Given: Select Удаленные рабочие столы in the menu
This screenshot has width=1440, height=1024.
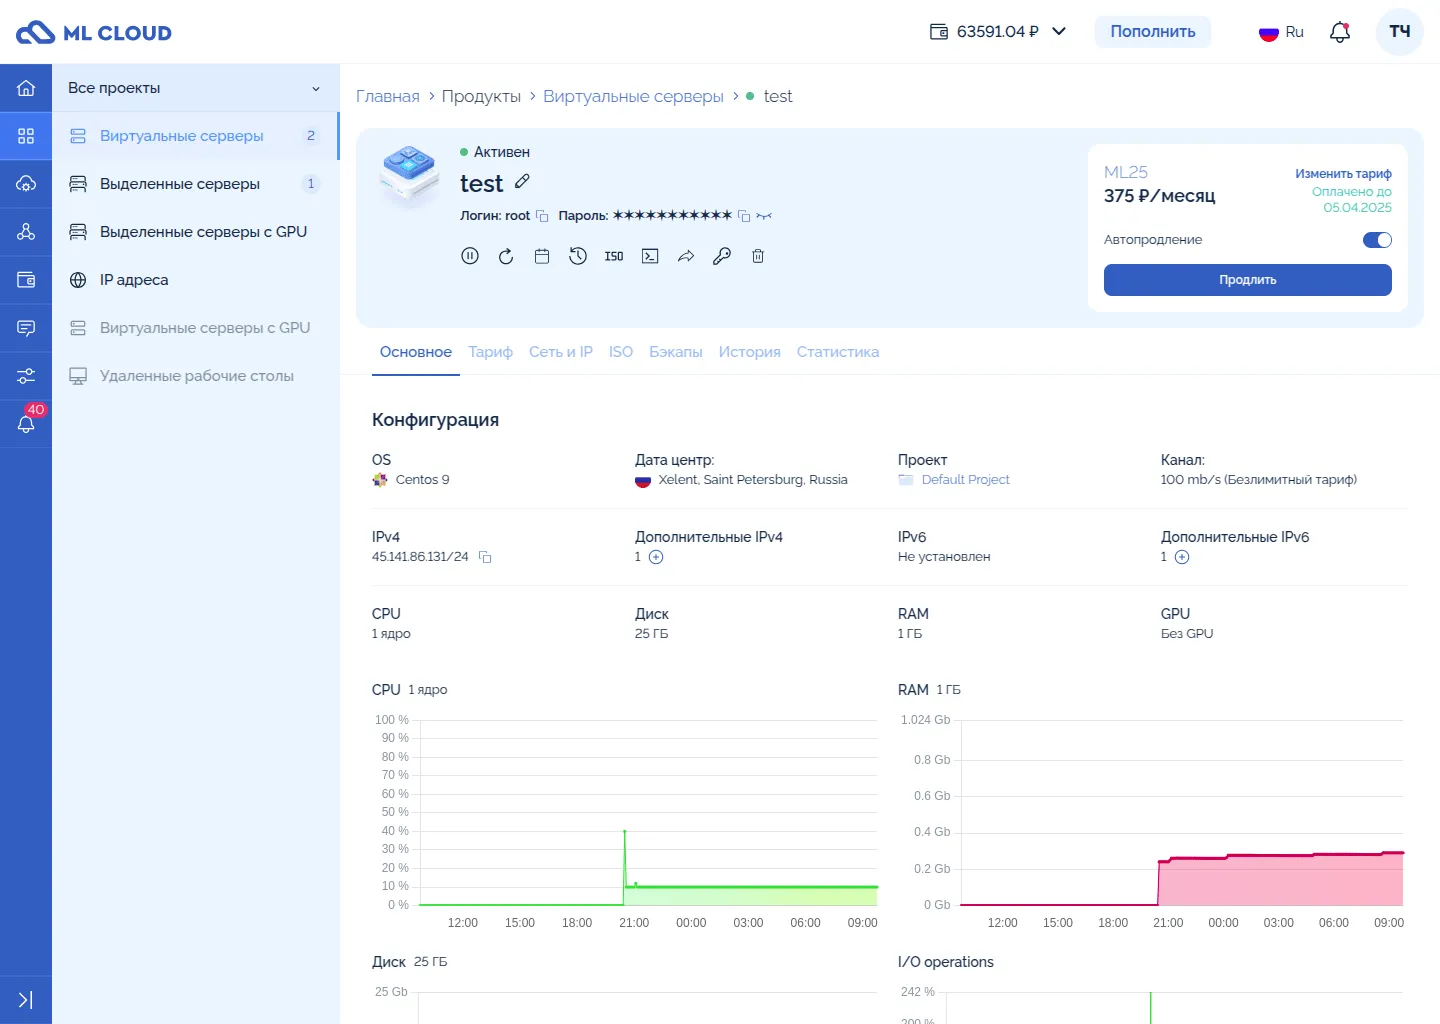Looking at the screenshot, I should 196,376.
